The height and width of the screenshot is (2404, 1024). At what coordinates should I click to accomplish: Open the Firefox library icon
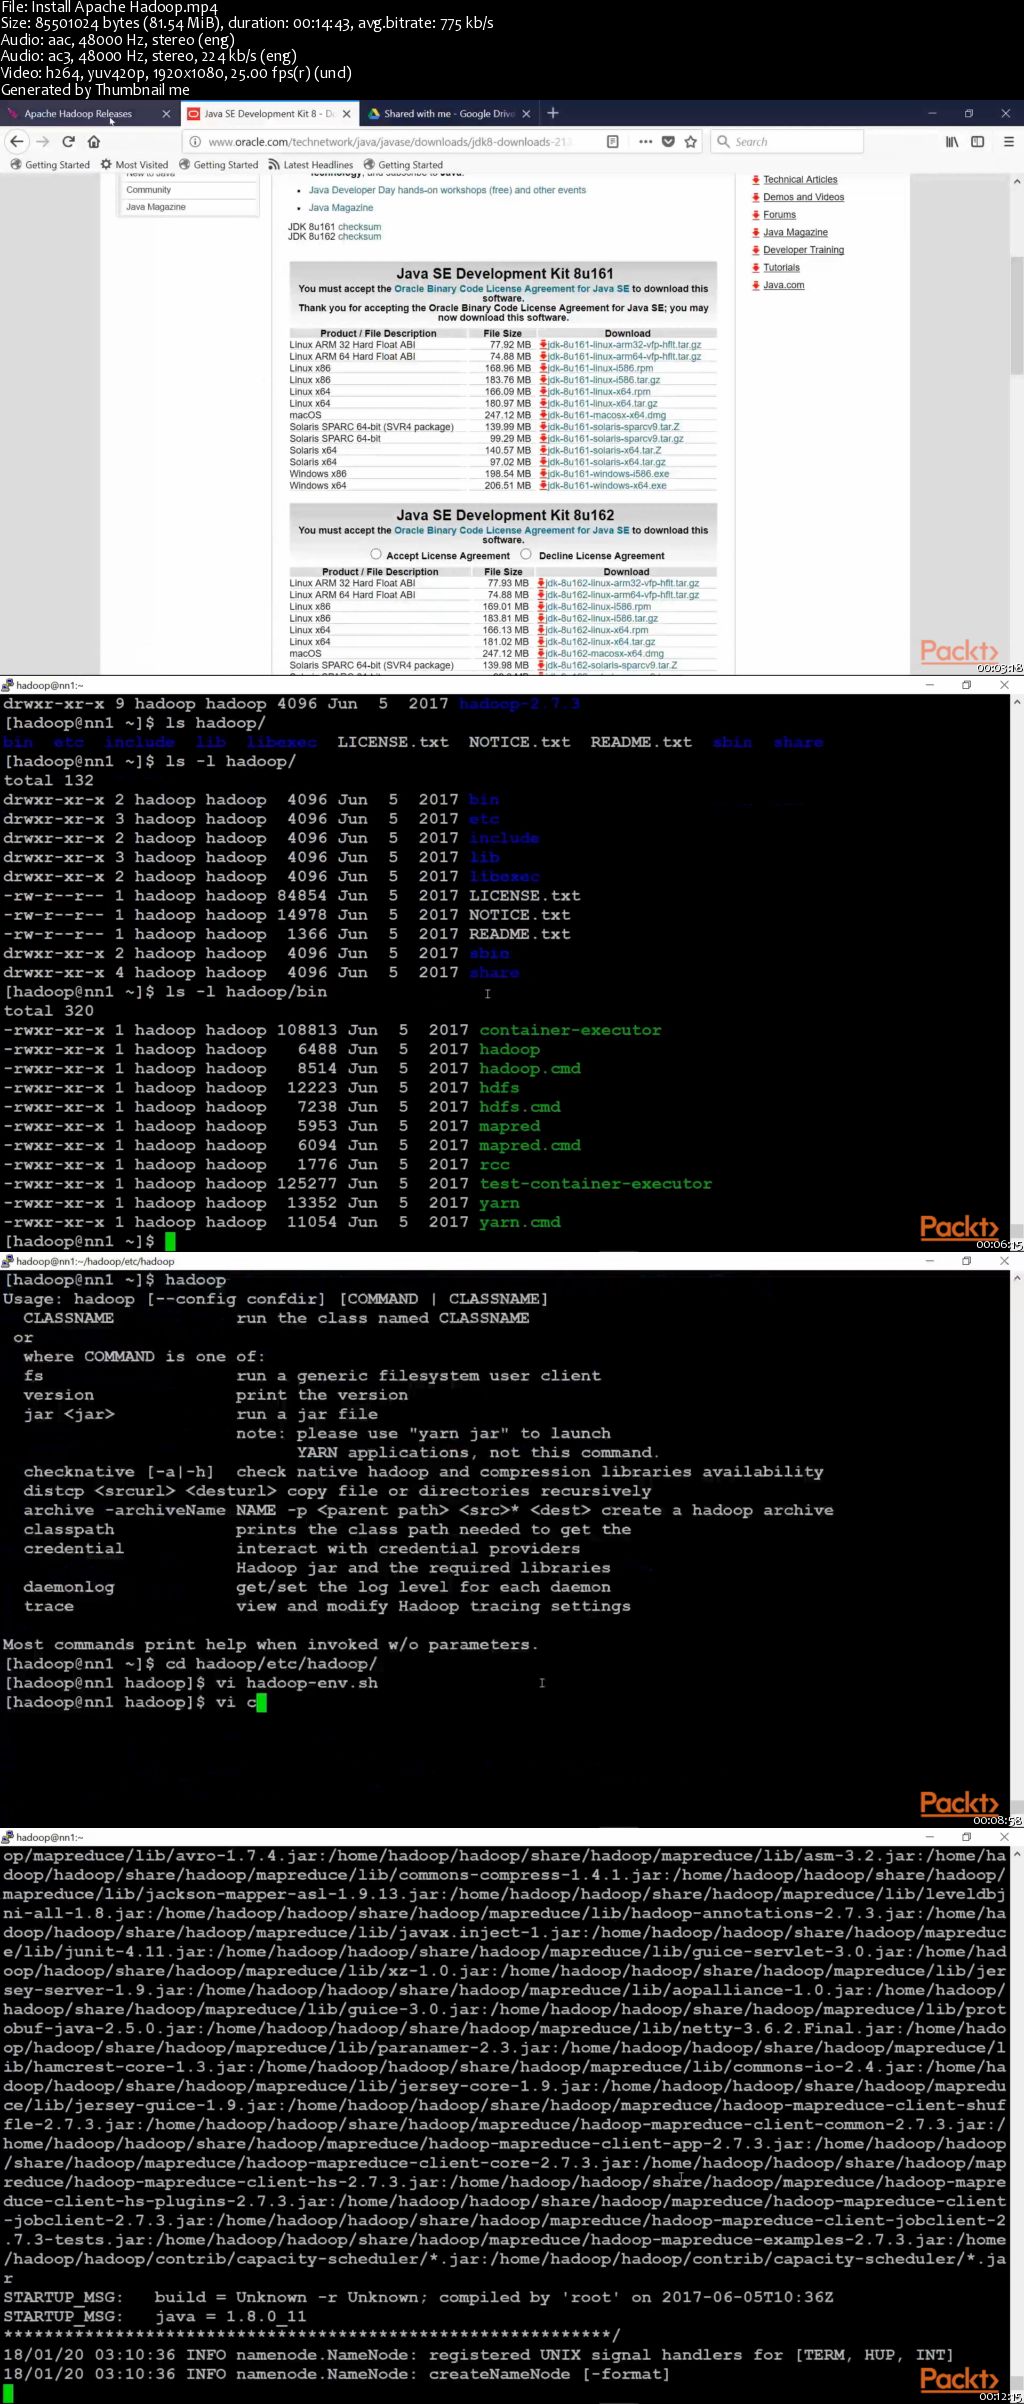[952, 142]
